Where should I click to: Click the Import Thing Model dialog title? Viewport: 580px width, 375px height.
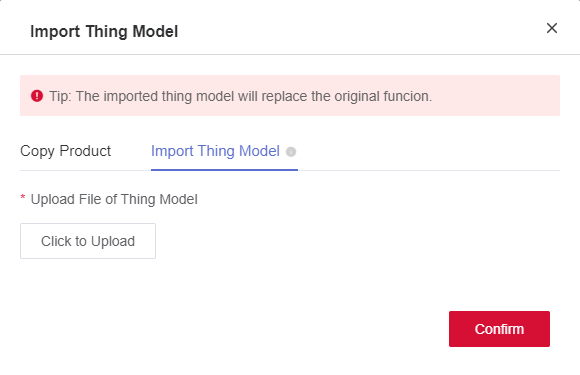point(104,31)
